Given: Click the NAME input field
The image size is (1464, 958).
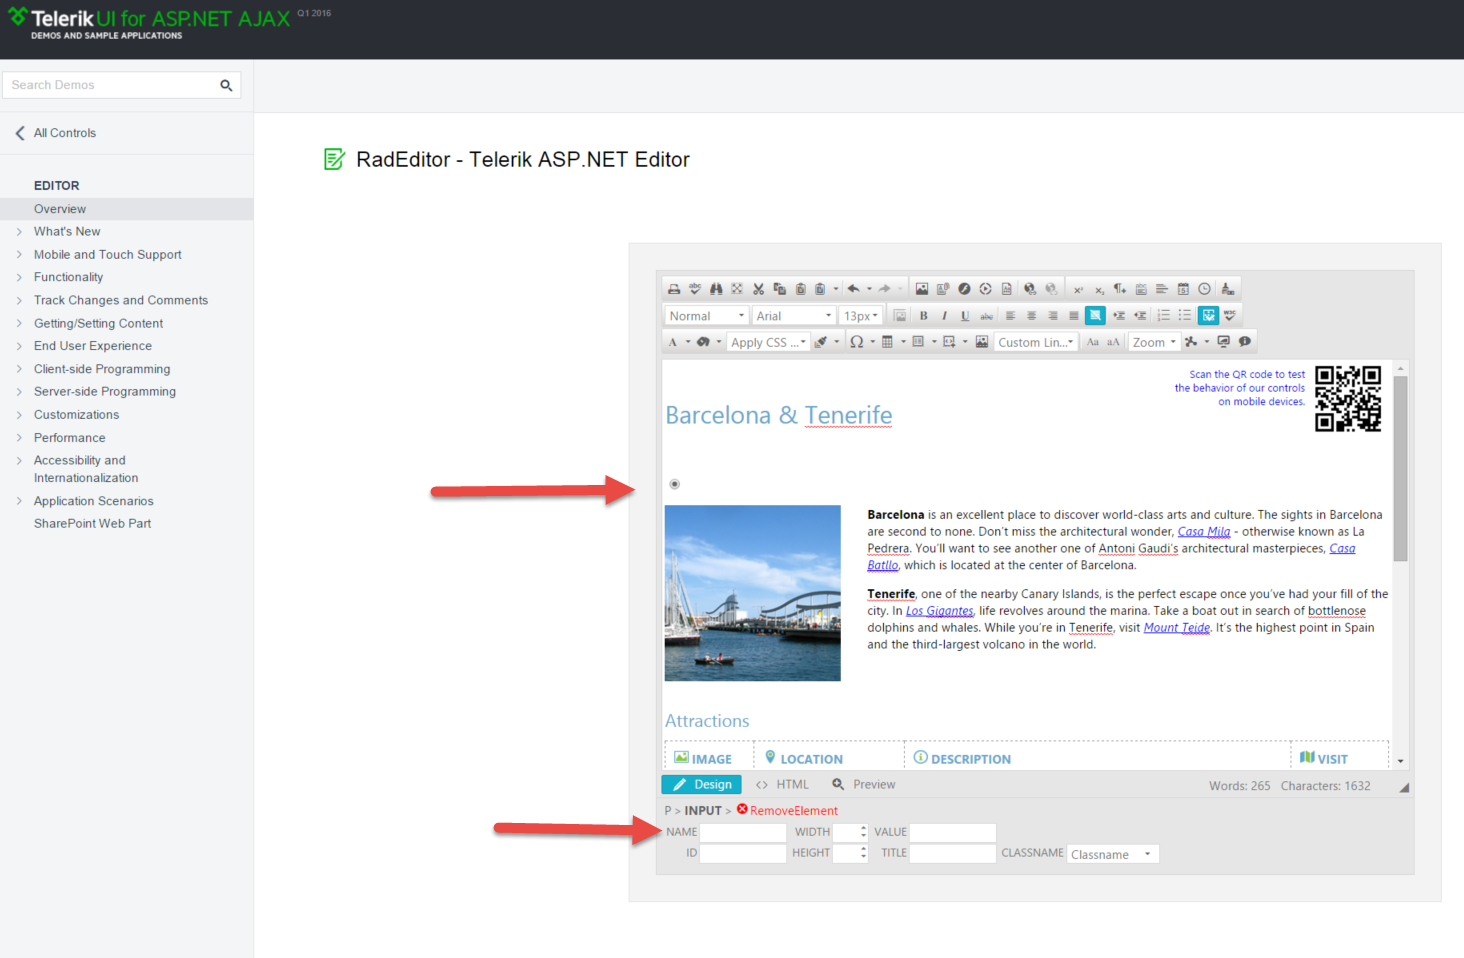Looking at the screenshot, I should tap(743, 832).
